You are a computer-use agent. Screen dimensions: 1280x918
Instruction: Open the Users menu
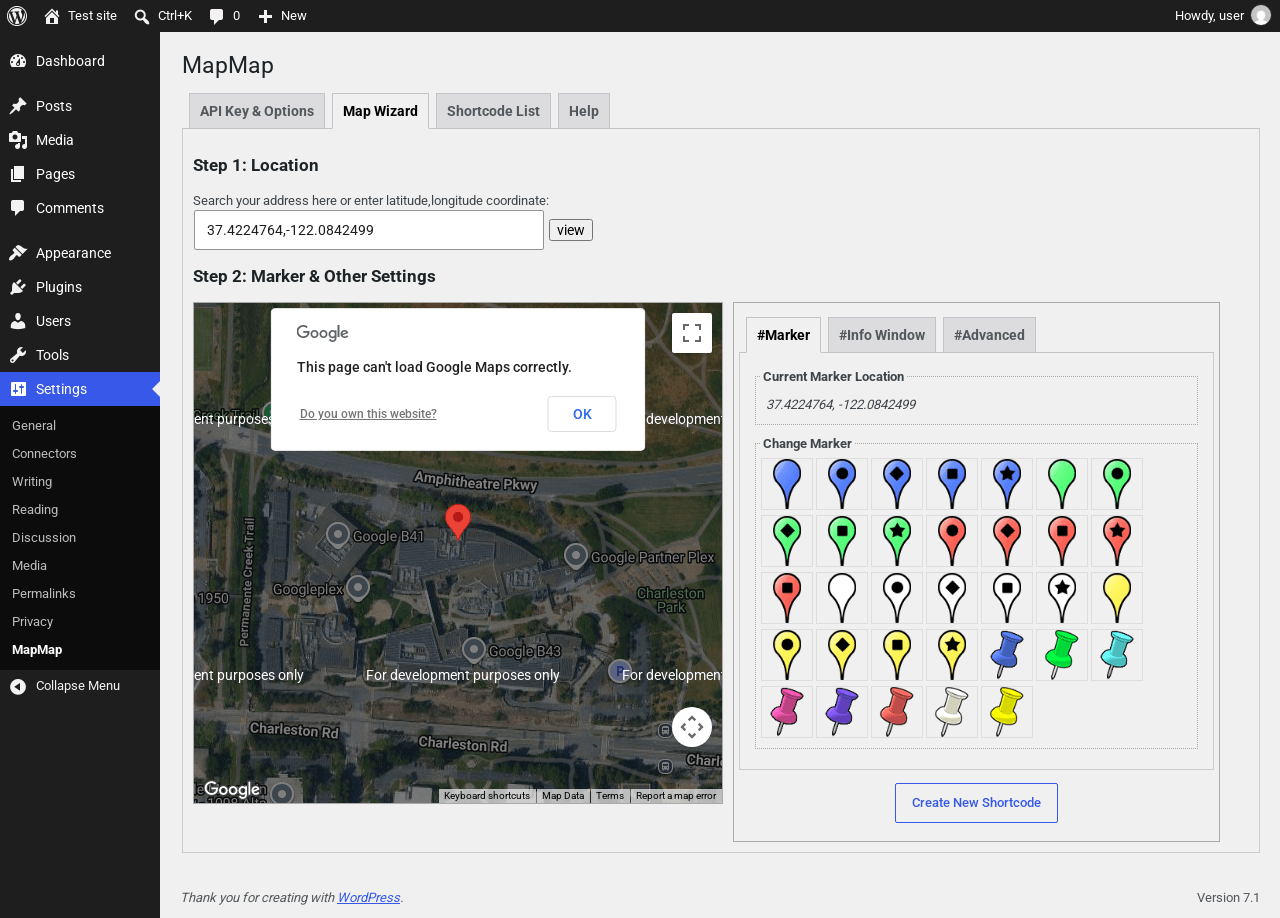pyautogui.click(x=80, y=321)
